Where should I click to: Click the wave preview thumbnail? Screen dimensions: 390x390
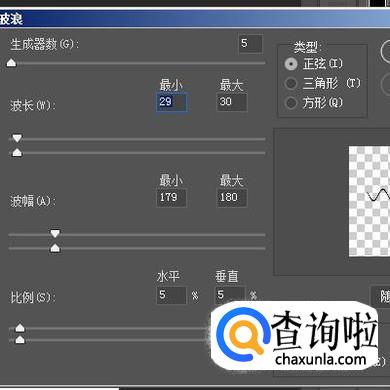pos(369,201)
